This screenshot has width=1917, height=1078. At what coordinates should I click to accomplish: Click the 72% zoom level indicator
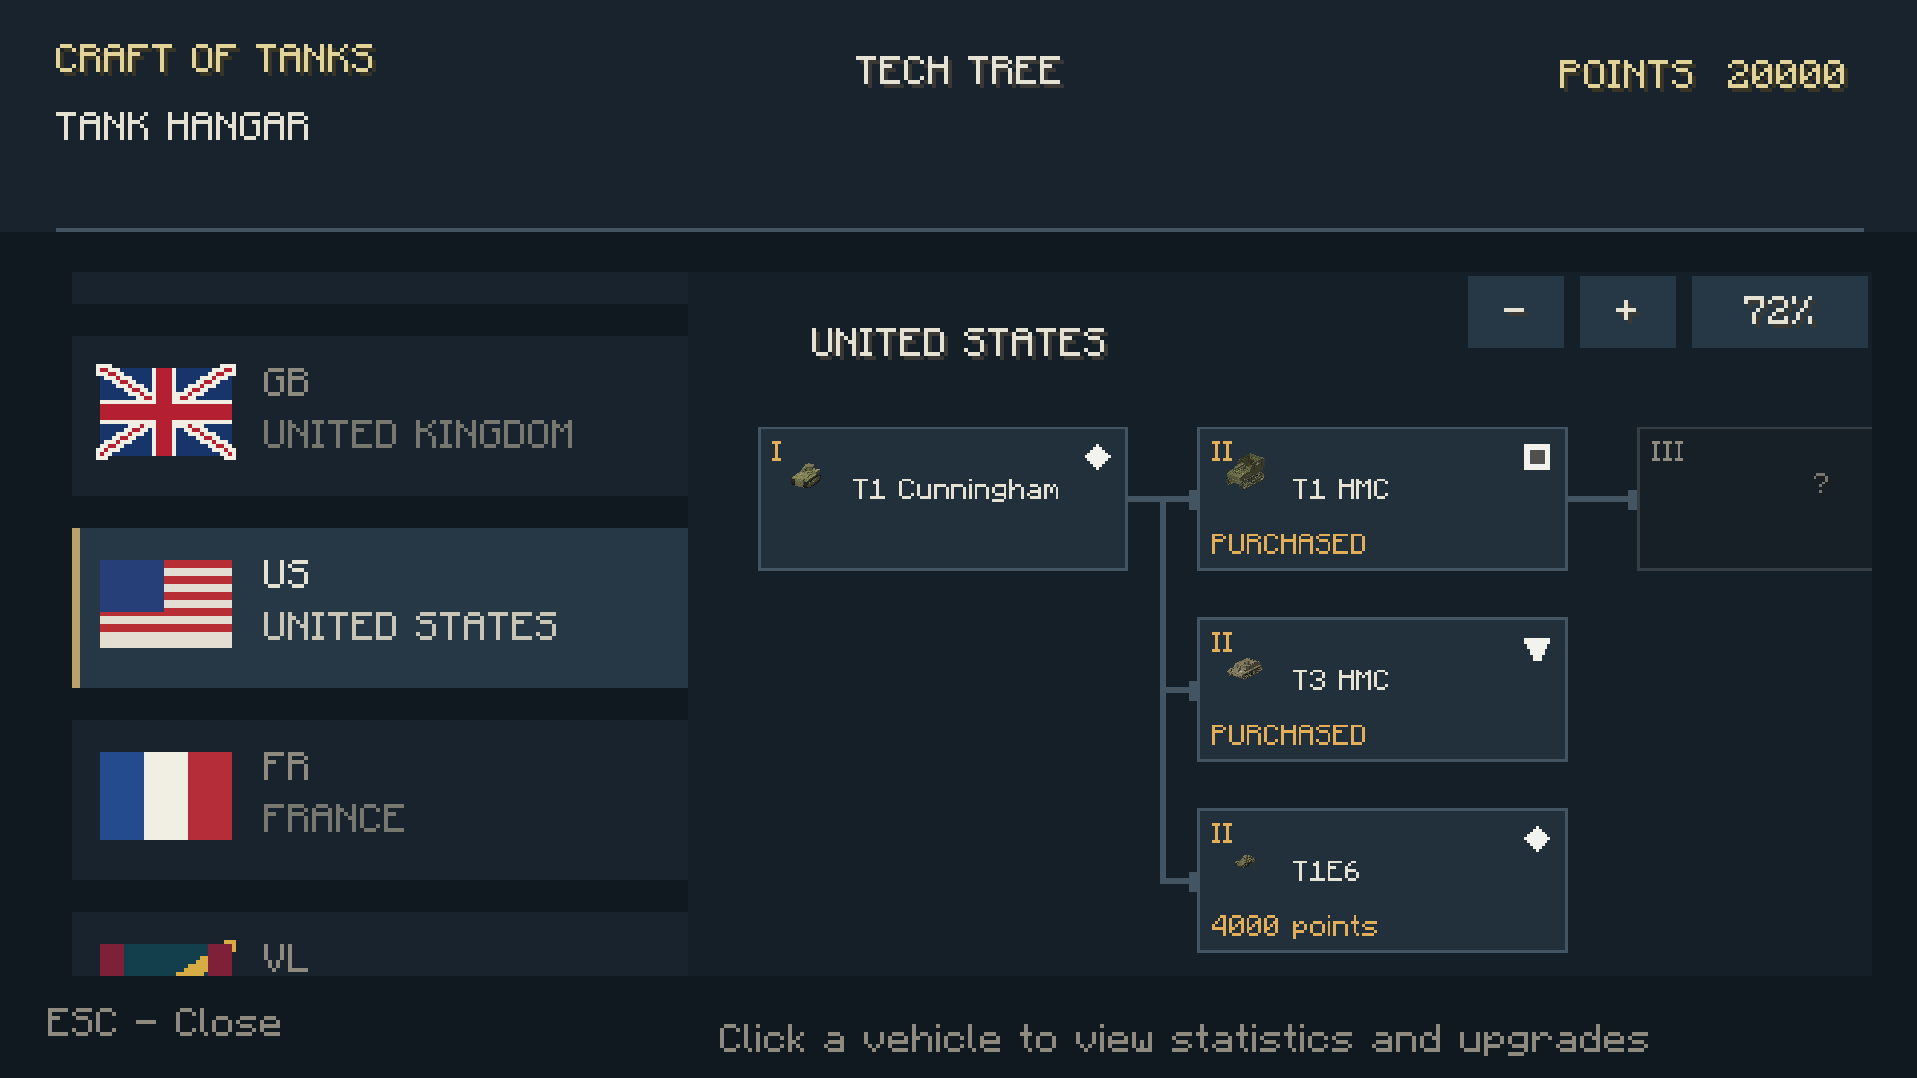tap(1780, 312)
